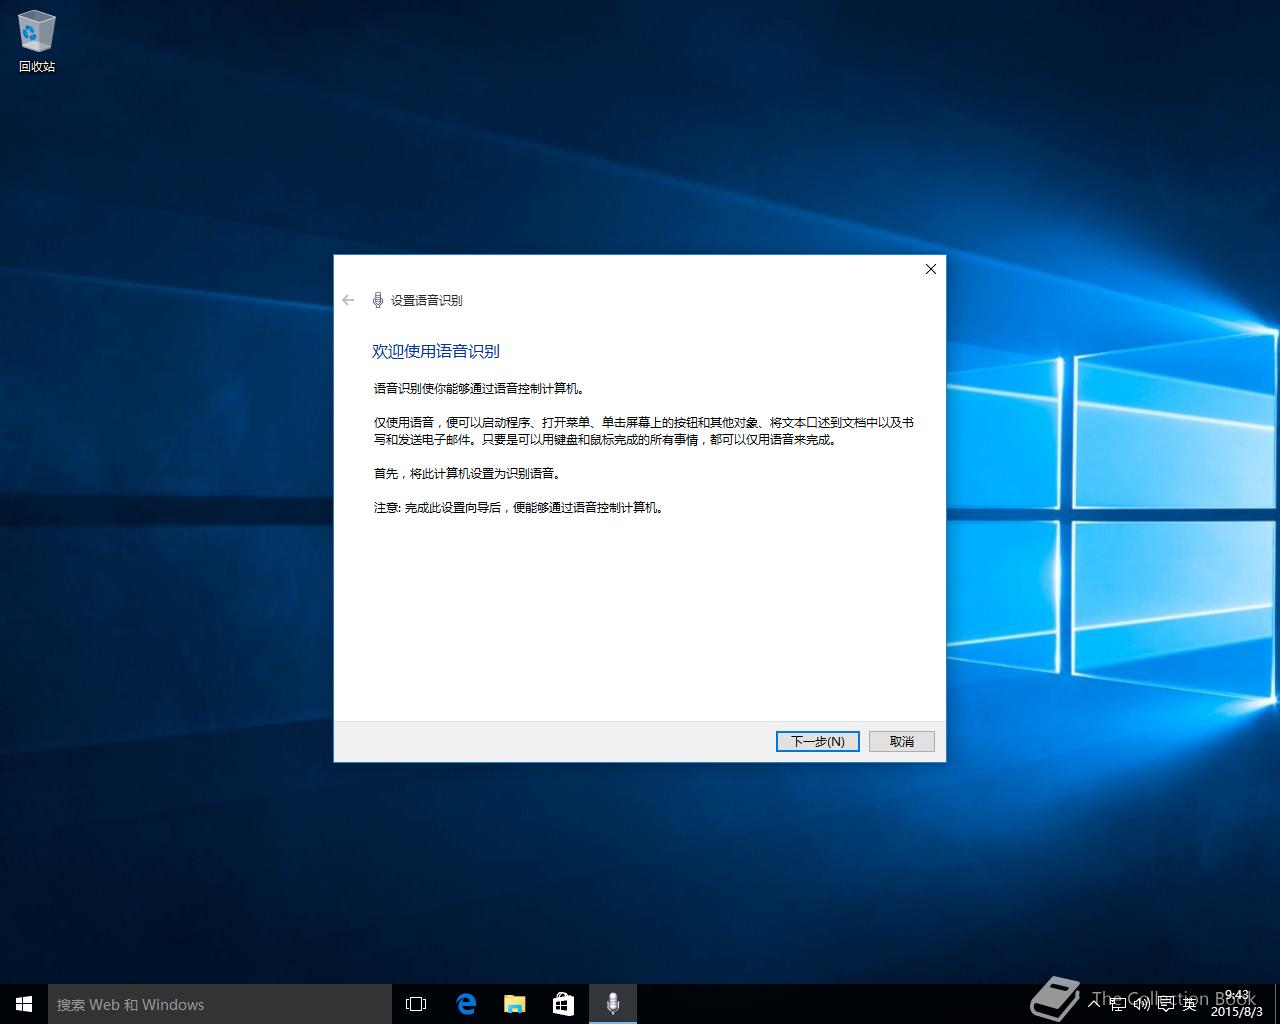Click the 下一步(N) button
The image size is (1280, 1024).
[x=818, y=741]
